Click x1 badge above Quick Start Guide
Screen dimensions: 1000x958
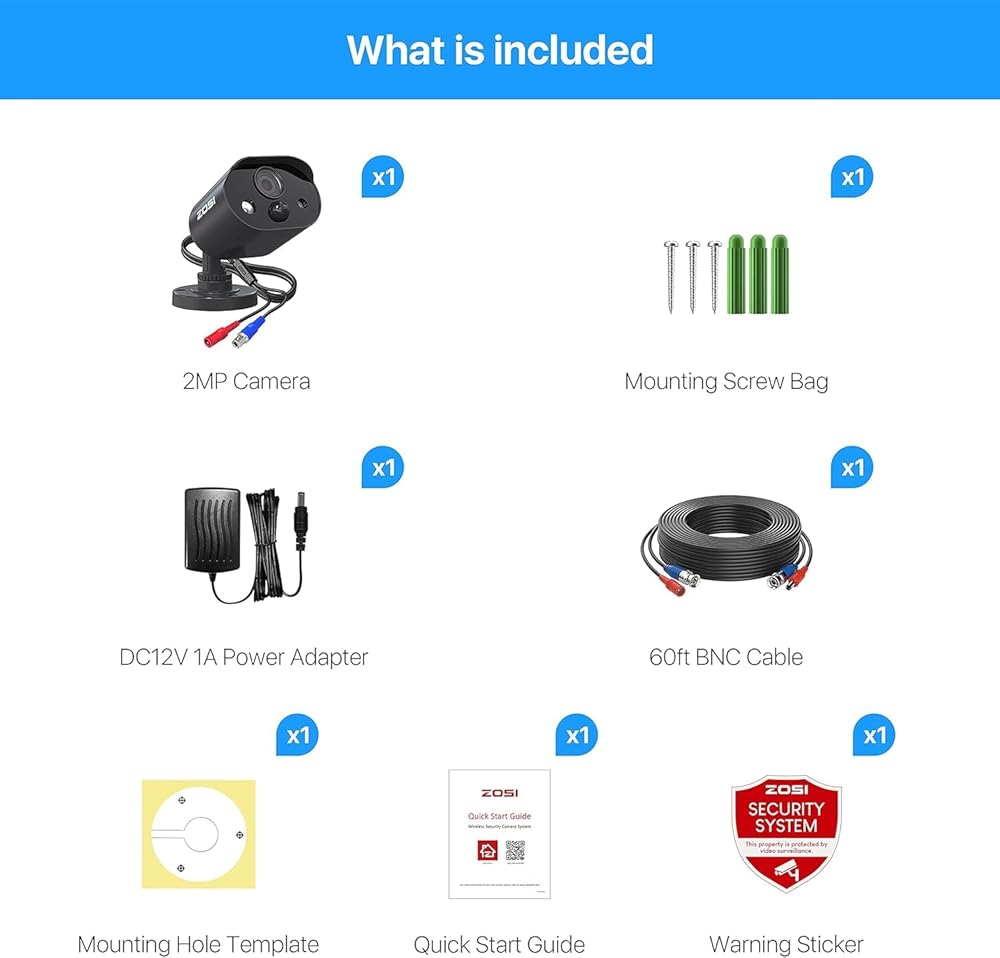577,735
